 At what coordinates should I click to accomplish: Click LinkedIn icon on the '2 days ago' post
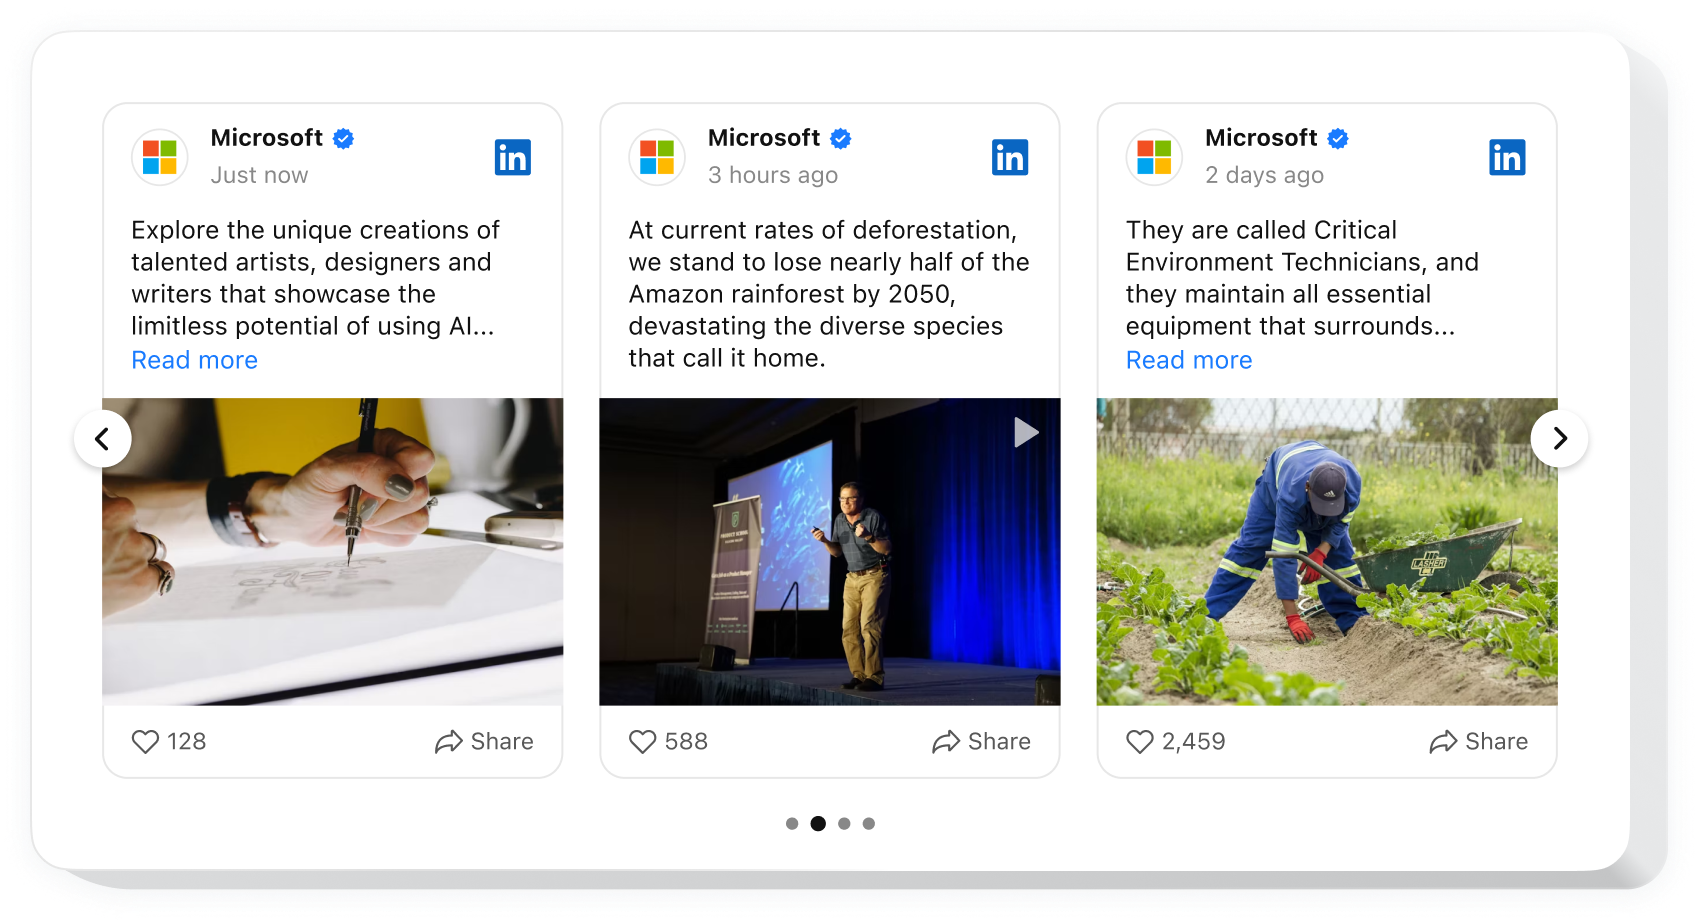(x=1507, y=157)
